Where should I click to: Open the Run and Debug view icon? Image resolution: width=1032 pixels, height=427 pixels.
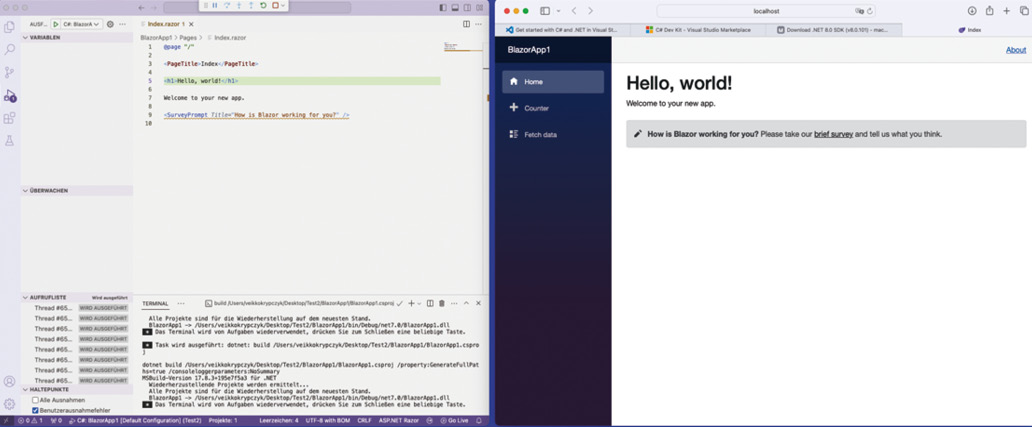(9, 95)
